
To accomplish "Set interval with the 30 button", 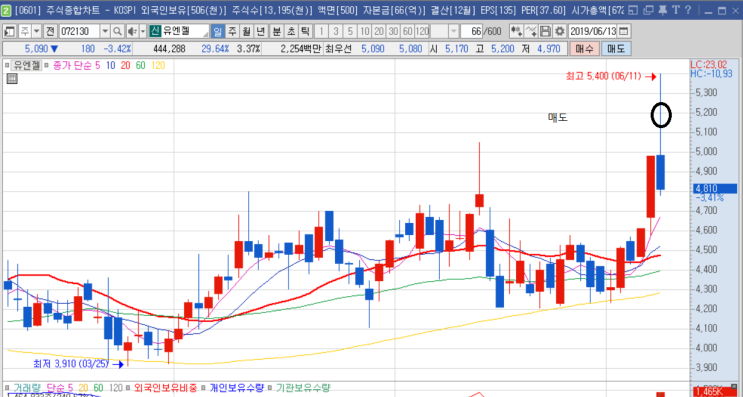I will [x=393, y=31].
